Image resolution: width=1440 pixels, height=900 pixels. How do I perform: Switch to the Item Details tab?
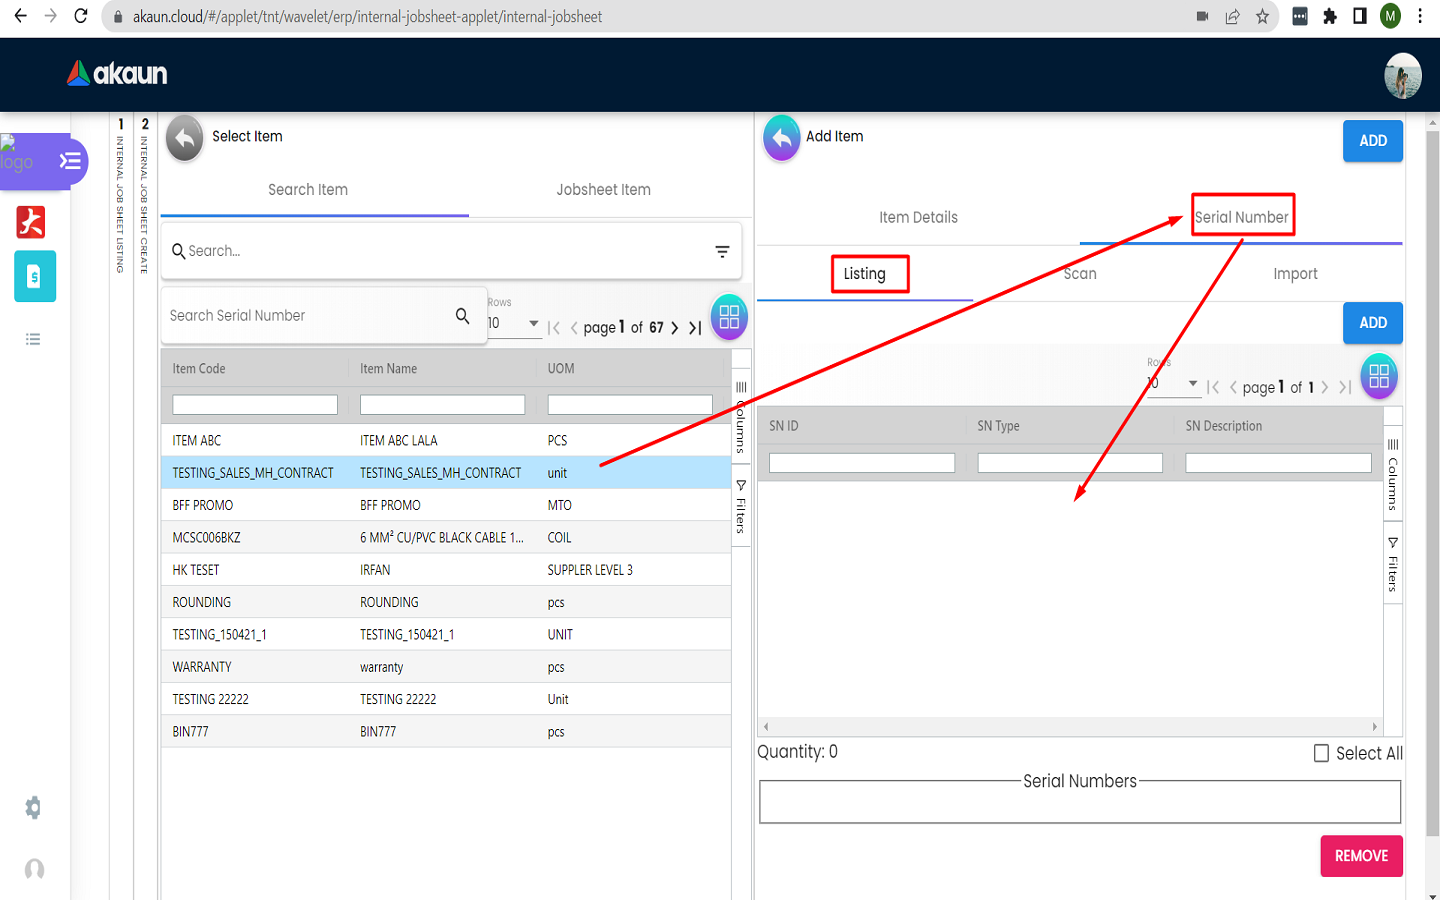coord(918,217)
